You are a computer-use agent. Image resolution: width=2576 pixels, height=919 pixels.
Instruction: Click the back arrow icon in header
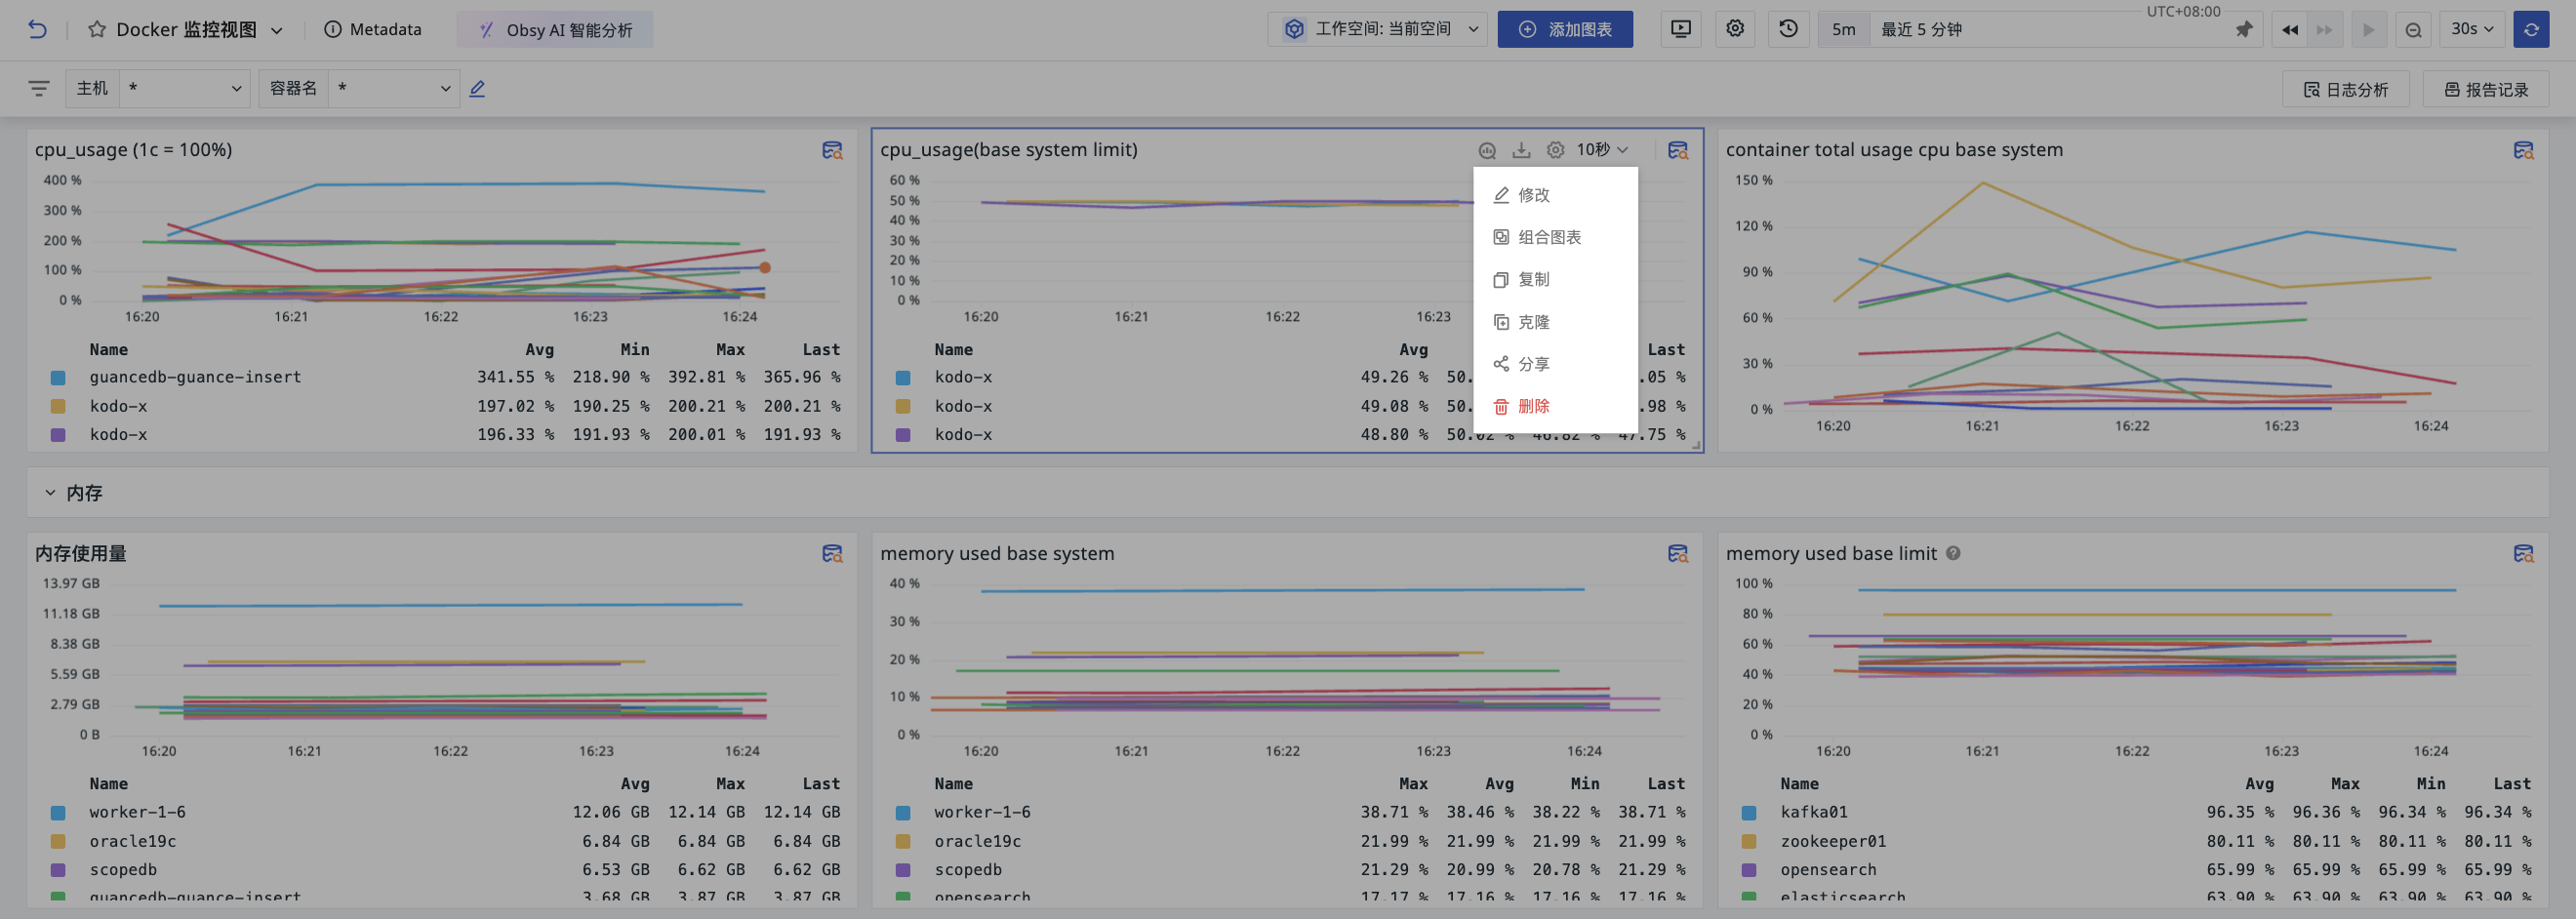pos(37,29)
